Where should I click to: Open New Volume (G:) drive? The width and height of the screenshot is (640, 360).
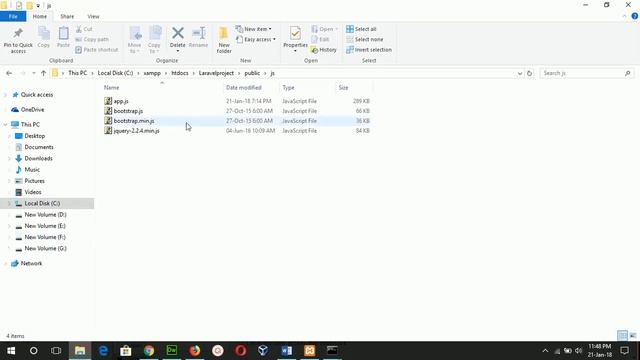[45, 248]
